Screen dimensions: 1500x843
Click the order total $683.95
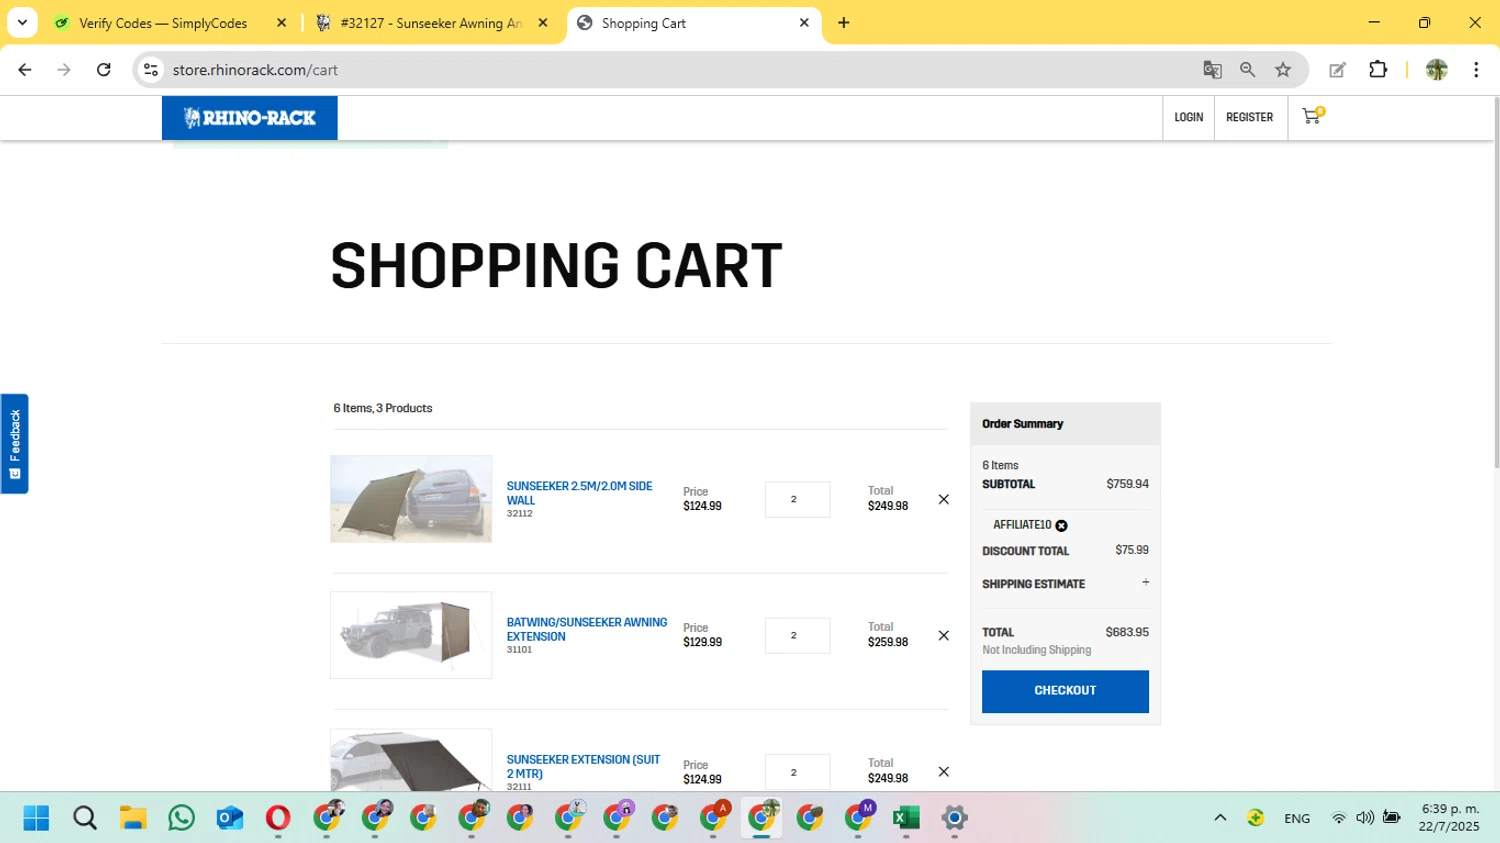1127,632
